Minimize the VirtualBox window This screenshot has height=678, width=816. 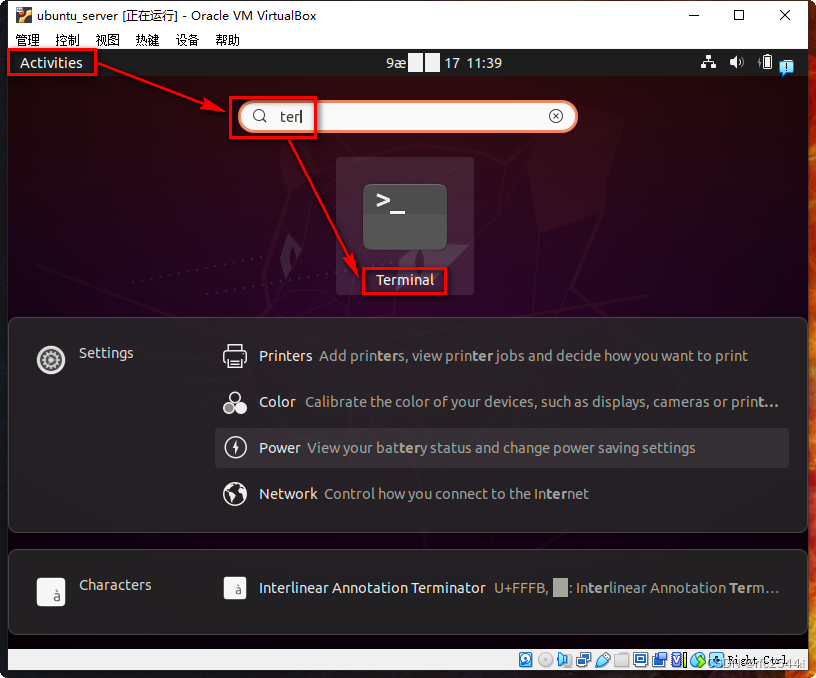[x=694, y=15]
